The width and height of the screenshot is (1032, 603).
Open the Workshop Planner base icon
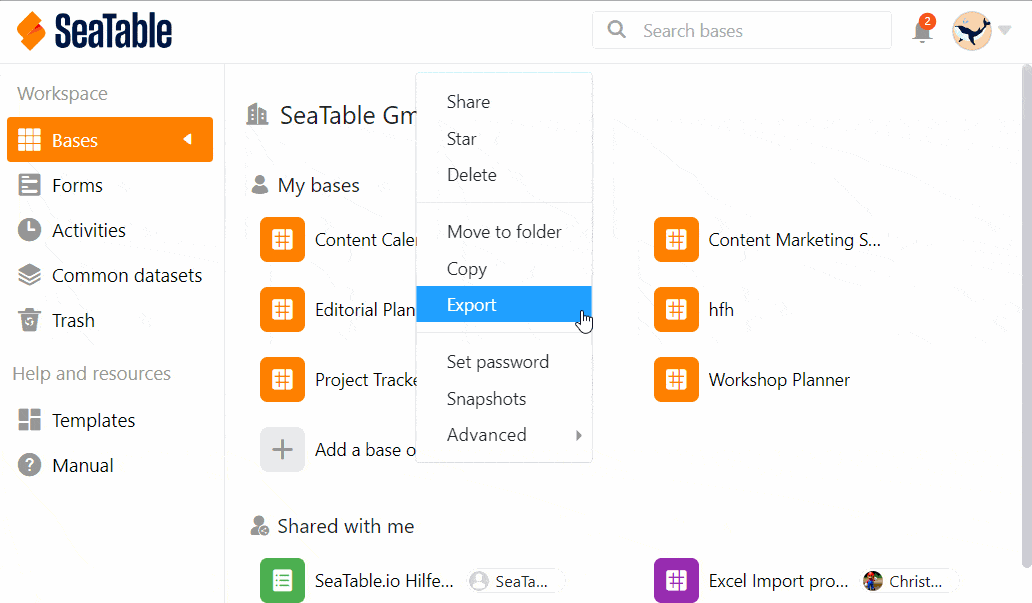(x=676, y=380)
